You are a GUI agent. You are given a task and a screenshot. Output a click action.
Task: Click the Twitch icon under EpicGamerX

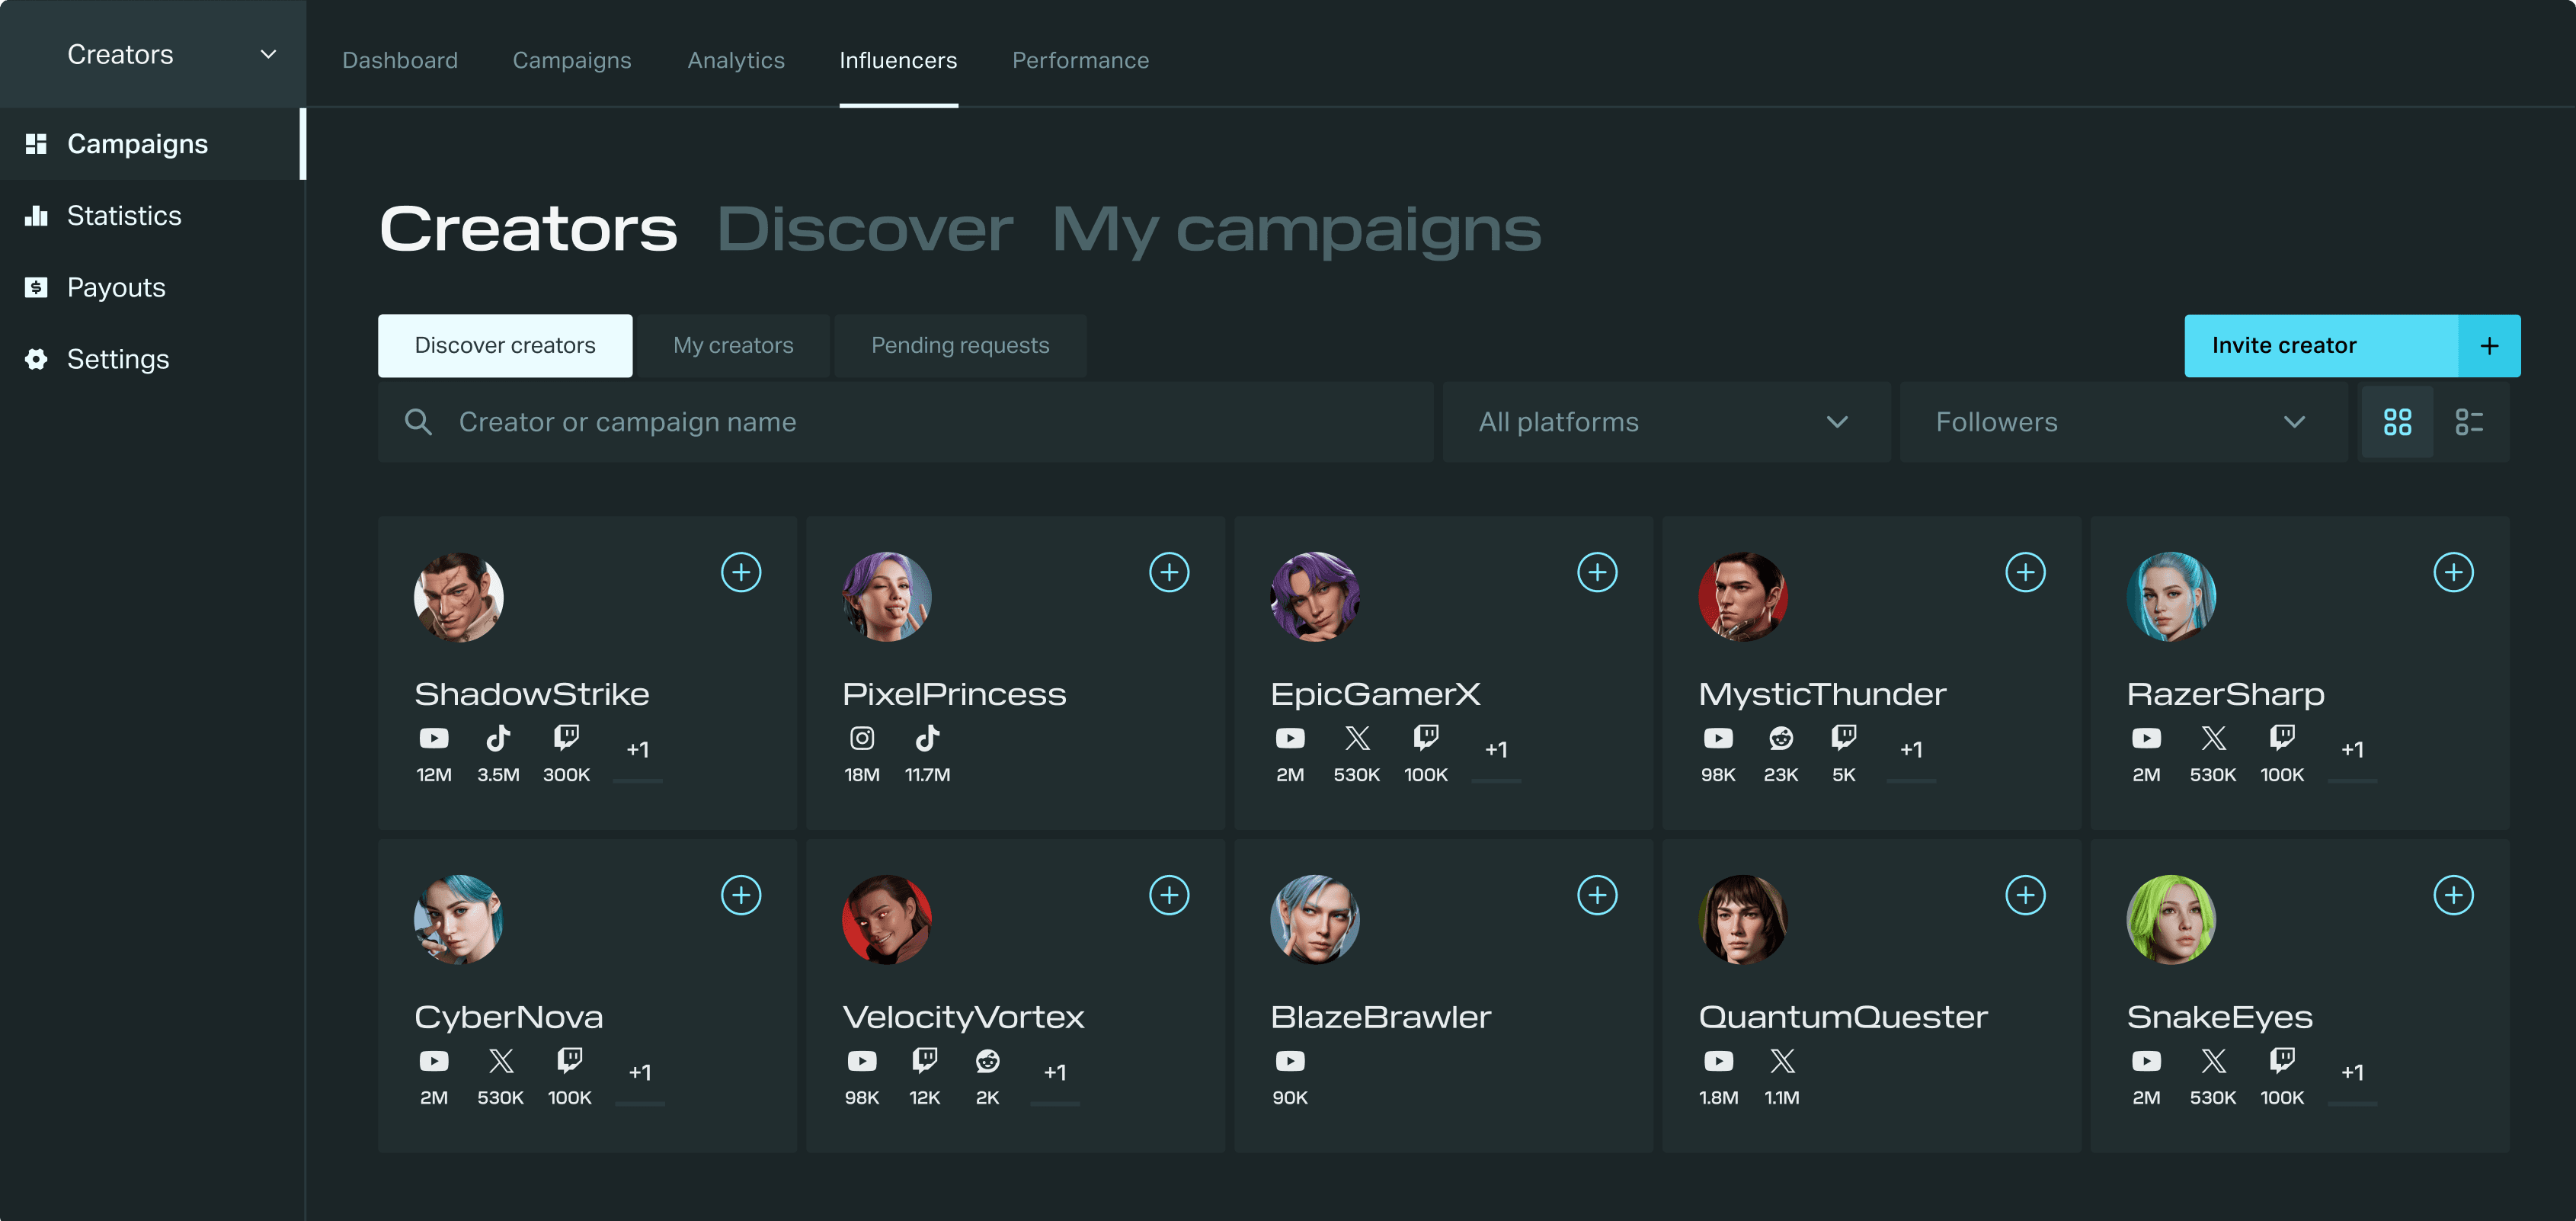1425,738
